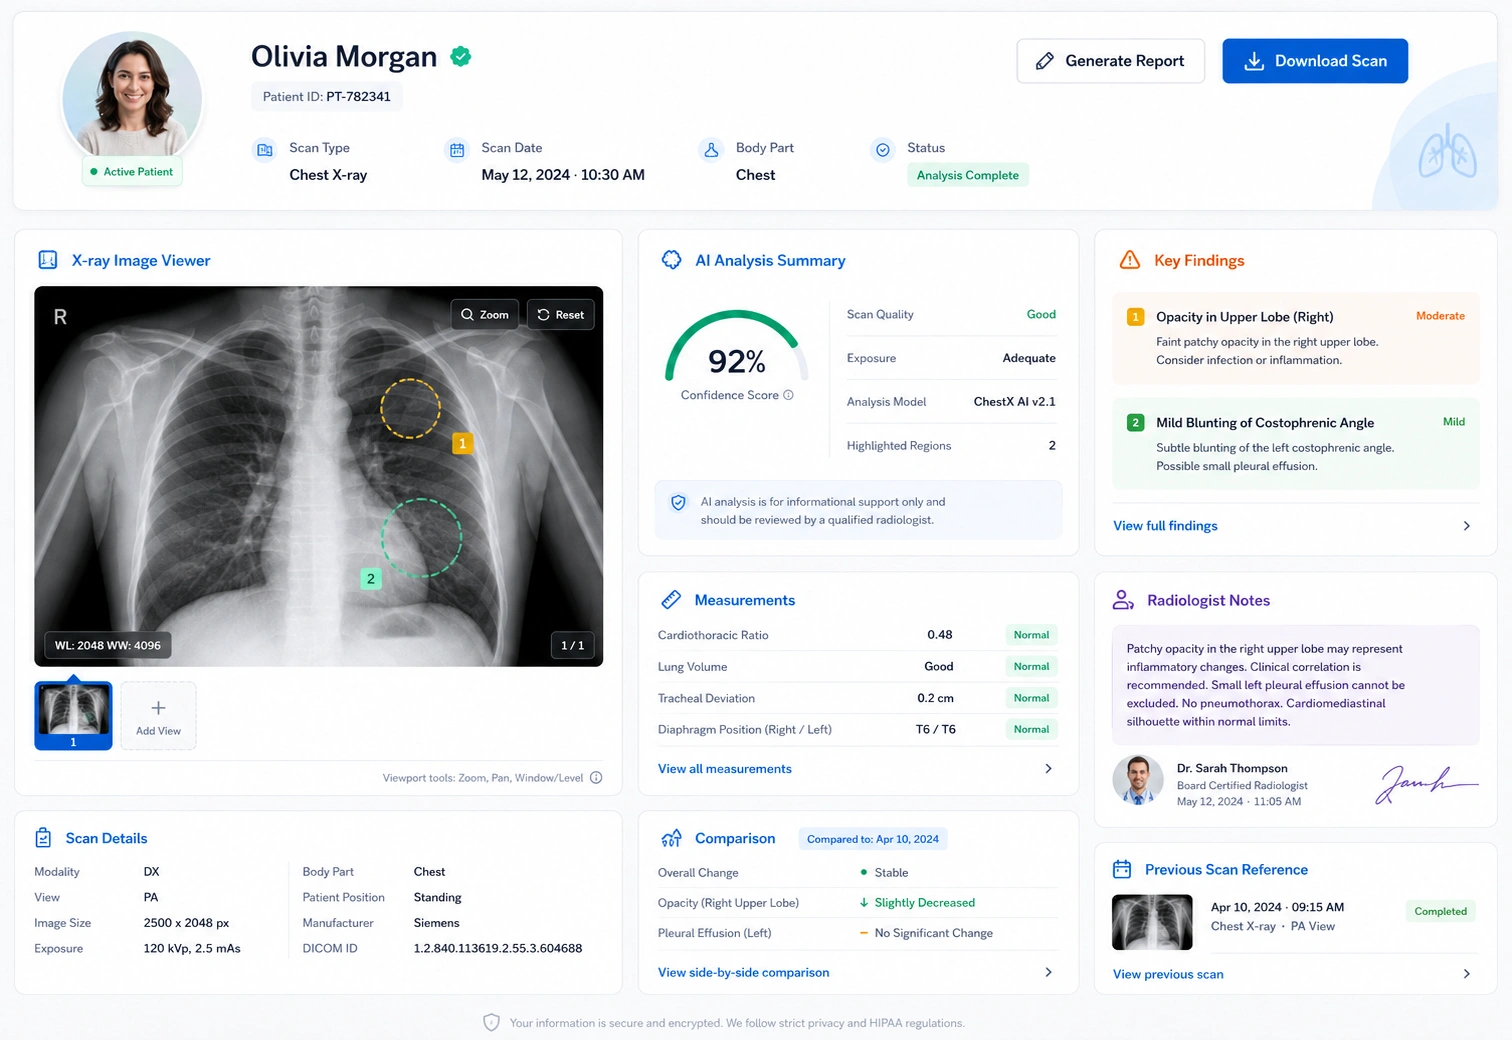Click the Analysis Complete status badge
Viewport: 1512px width, 1040px height.
coord(967,175)
